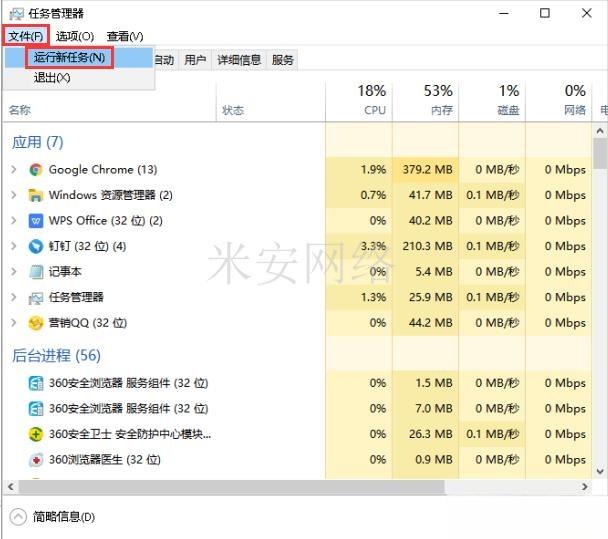Click the 简略信息(D) link
The width and height of the screenshot is (608, 539).
pos(64,517)
